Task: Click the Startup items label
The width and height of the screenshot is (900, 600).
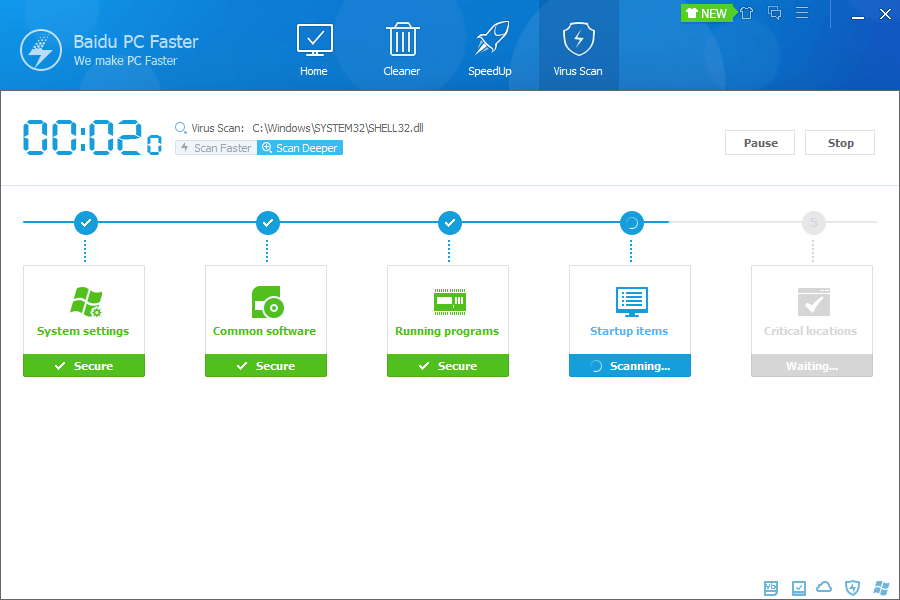Action: tap(629, 331)
